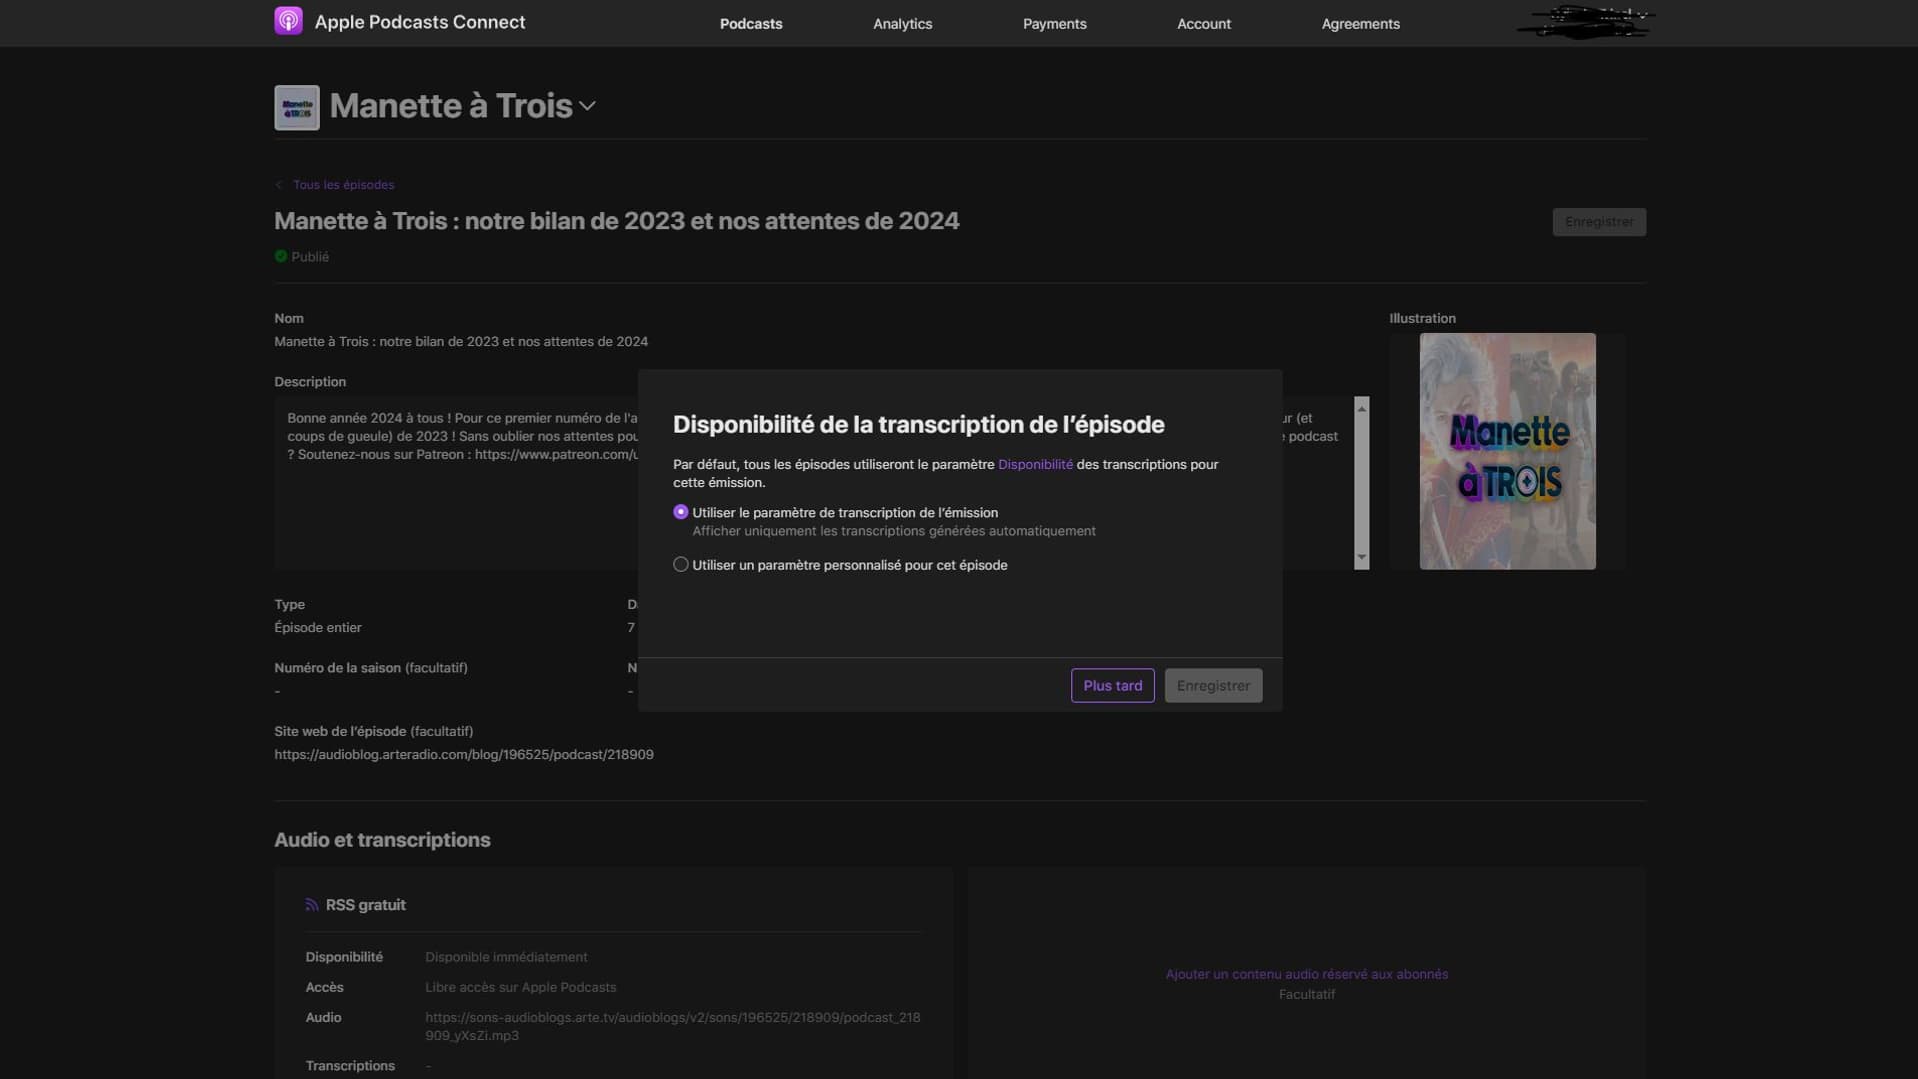Open the Tous les épisodes link
The height and width of the screenshot is (1079, 1918).
coord(343,185)
